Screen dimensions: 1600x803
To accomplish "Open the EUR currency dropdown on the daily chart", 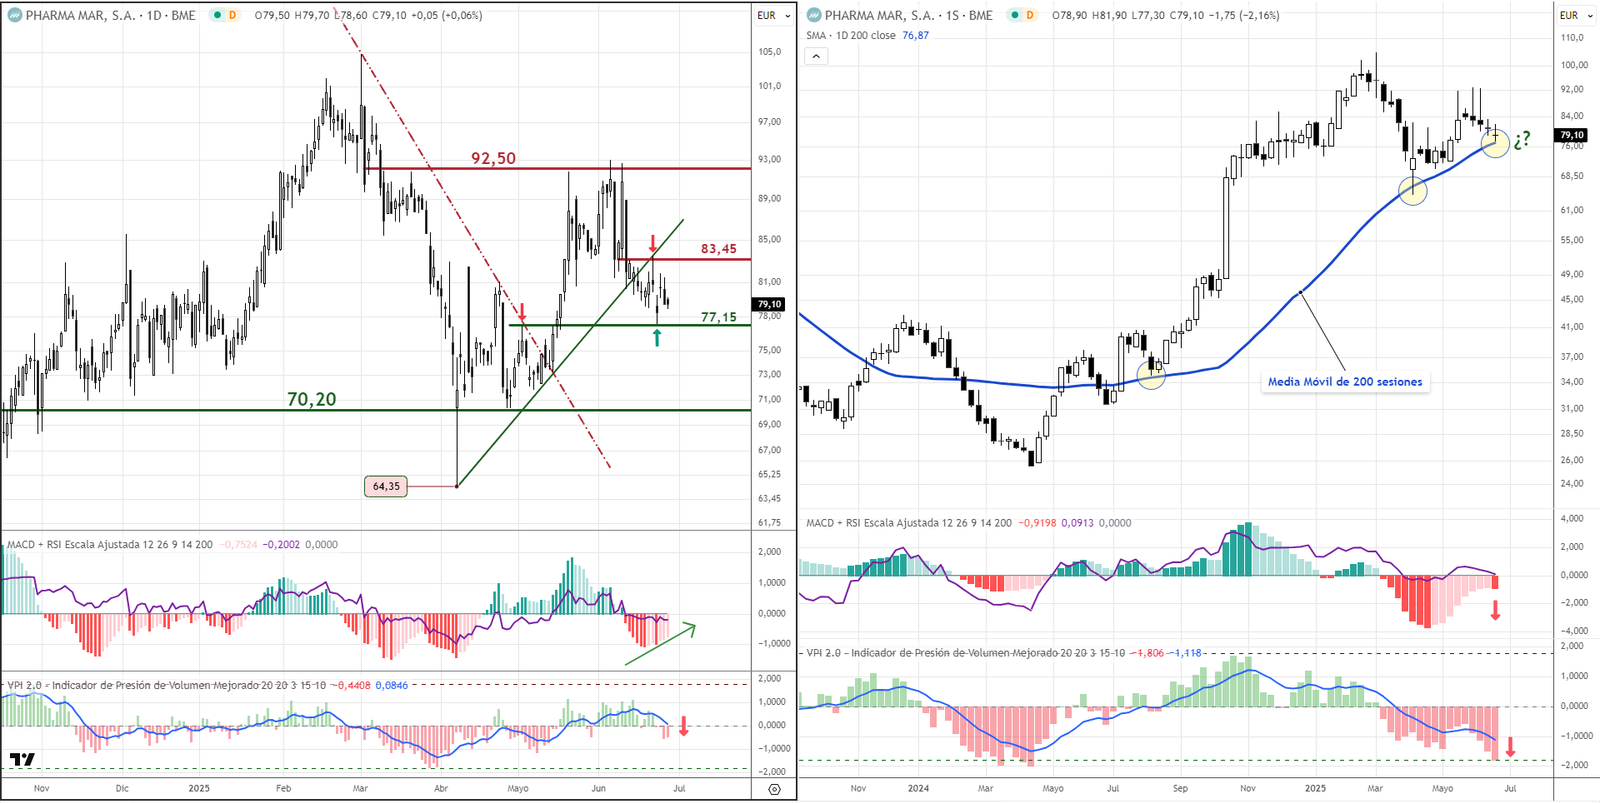I will coord(774,15).
